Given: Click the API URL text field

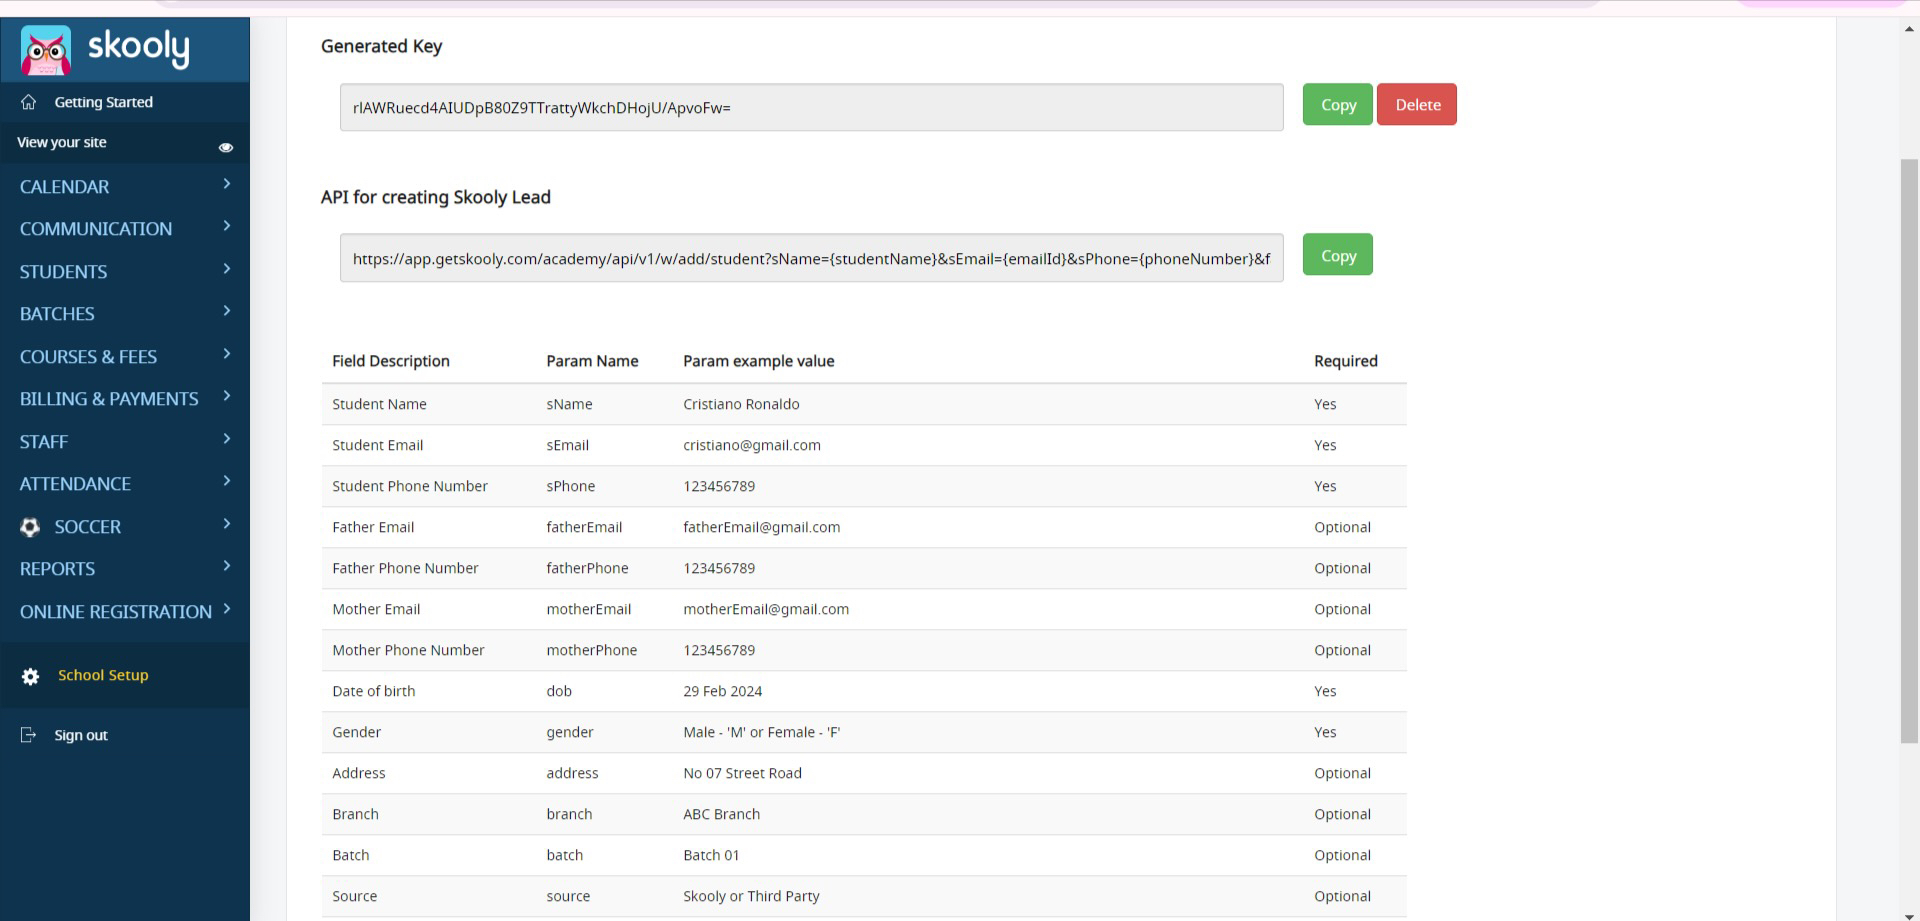Looking at the screenshot, I should 811,258.
